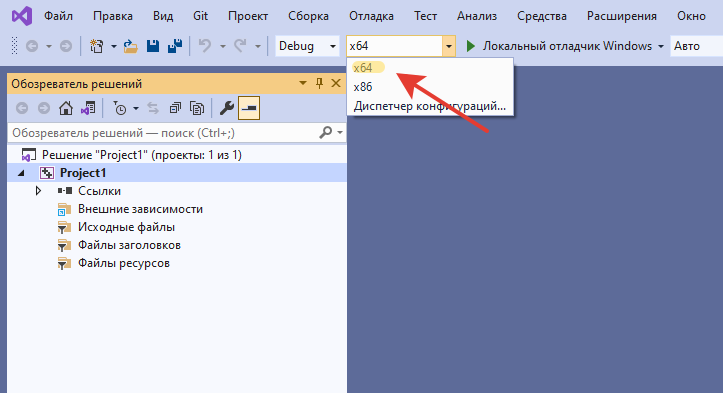This screenshot has height=393, width=723.
Task: Open Properties wrench icon in Solution Explorer
Action: click(x=226, y=108)
